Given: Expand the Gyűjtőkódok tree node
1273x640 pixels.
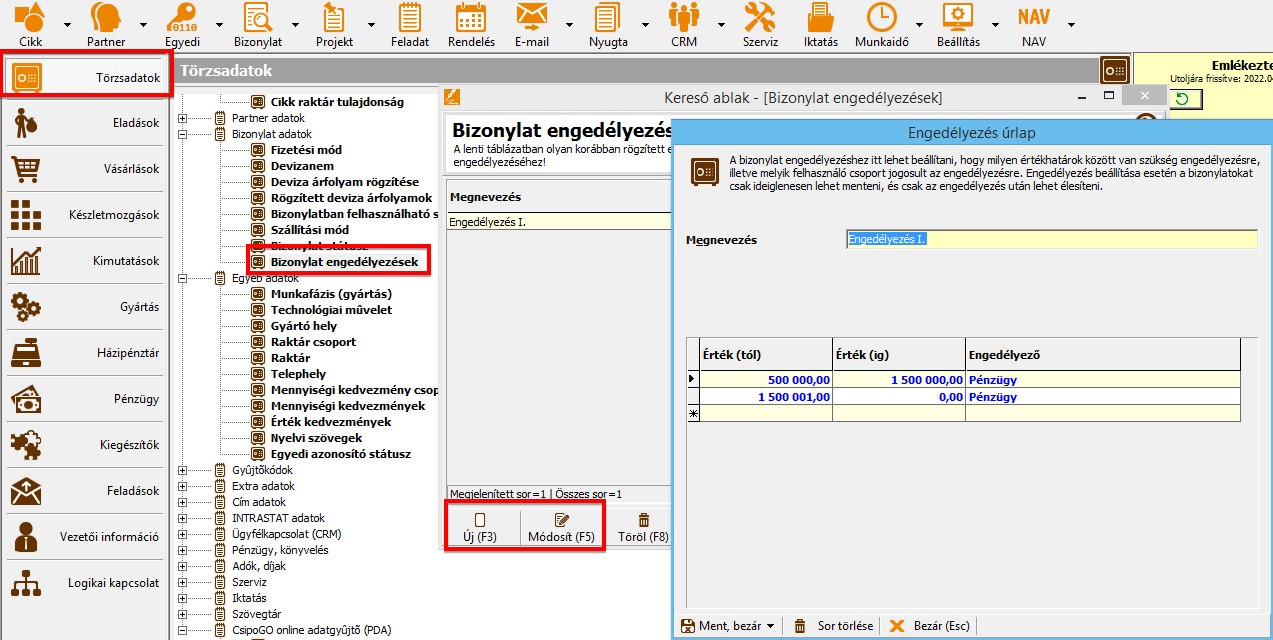Looking at the screenshot, I should pyautogui.click(x=183, y=470).
